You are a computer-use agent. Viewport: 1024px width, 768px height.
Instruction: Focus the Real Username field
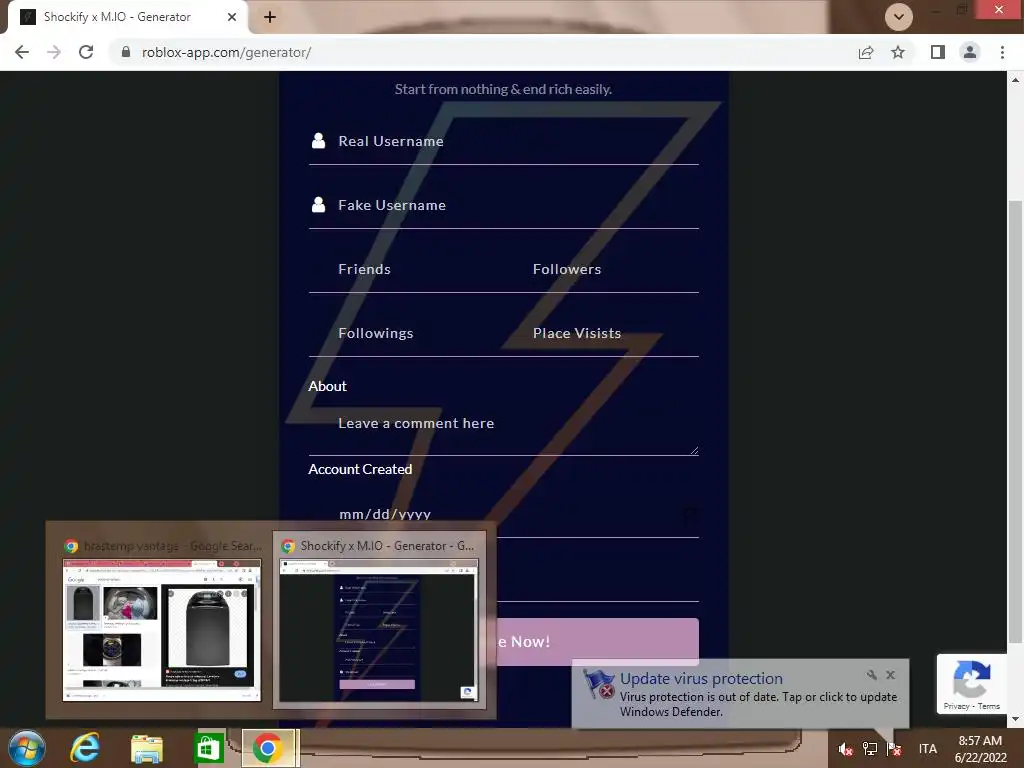coord(504,141)
